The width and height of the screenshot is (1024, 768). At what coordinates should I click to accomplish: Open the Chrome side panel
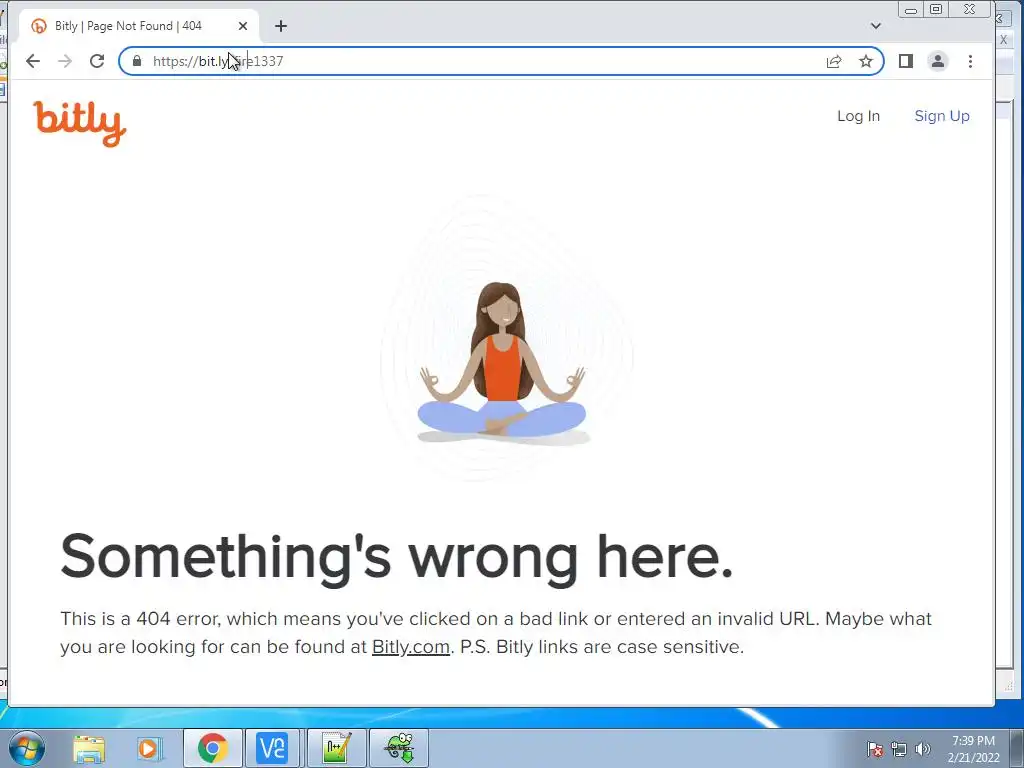point(906,61)
